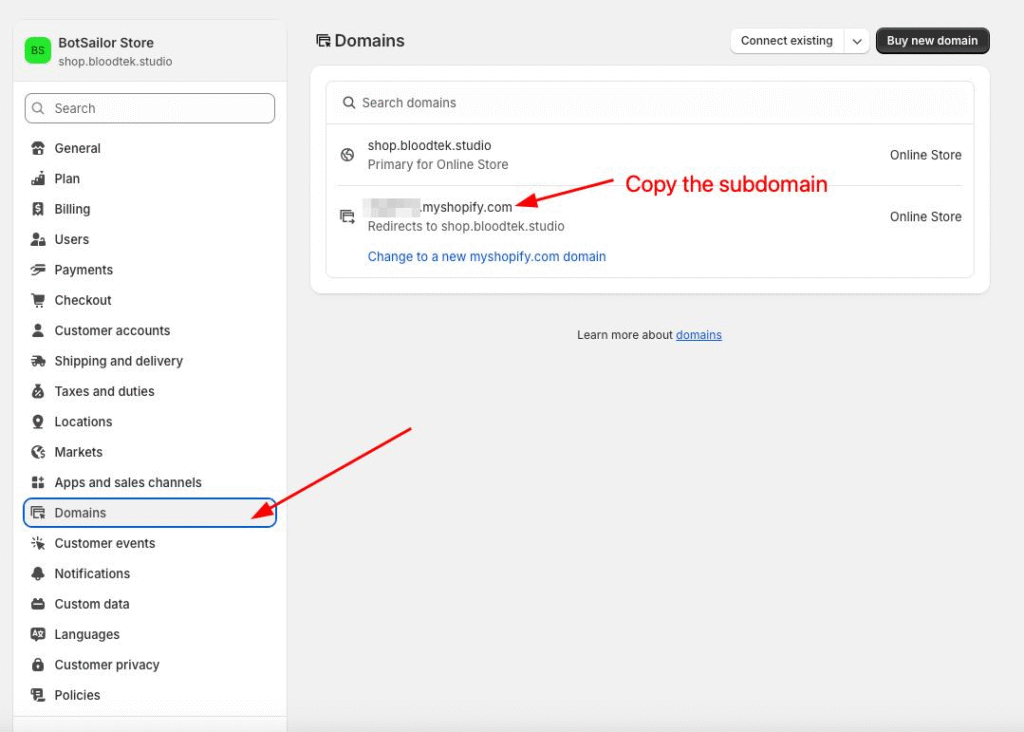Click the Search domains field
Screen dimensions: 1024x732
point(650,103)
